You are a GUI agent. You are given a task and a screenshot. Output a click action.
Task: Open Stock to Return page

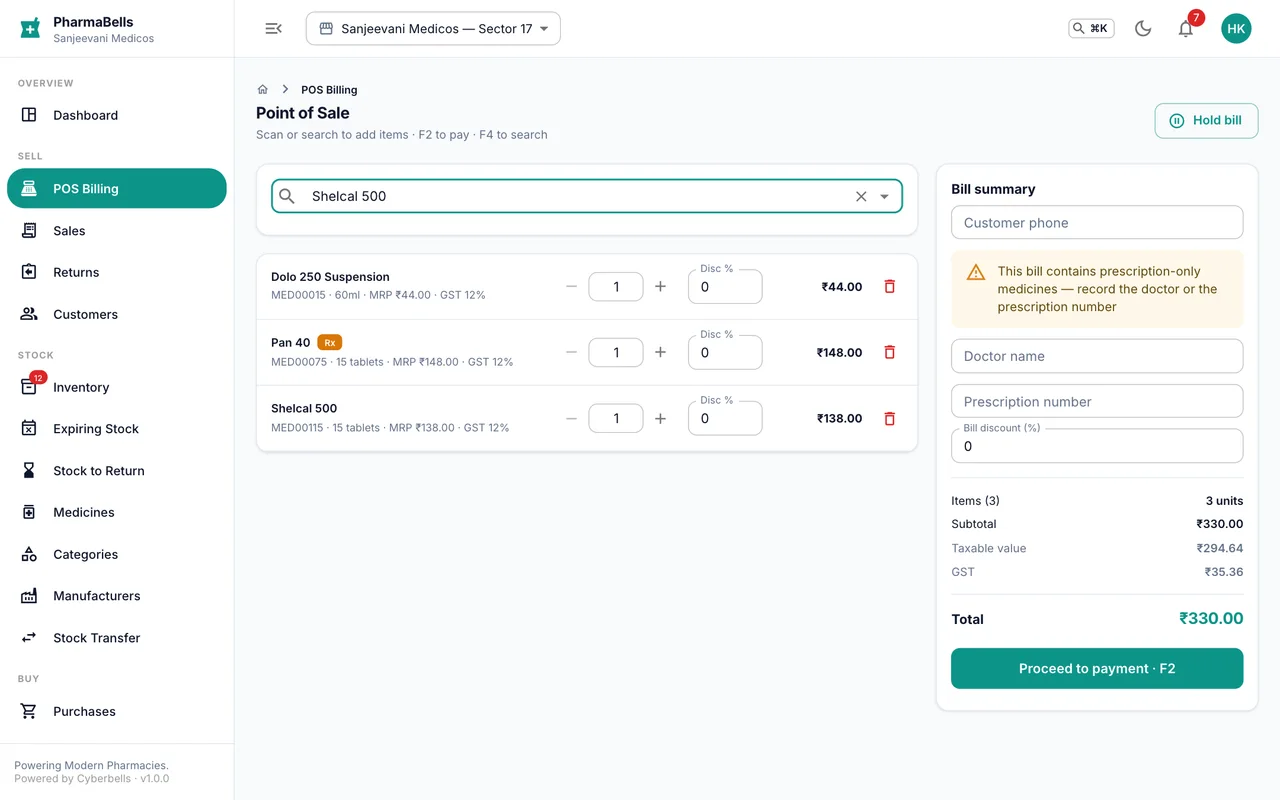tap(117, 470)
